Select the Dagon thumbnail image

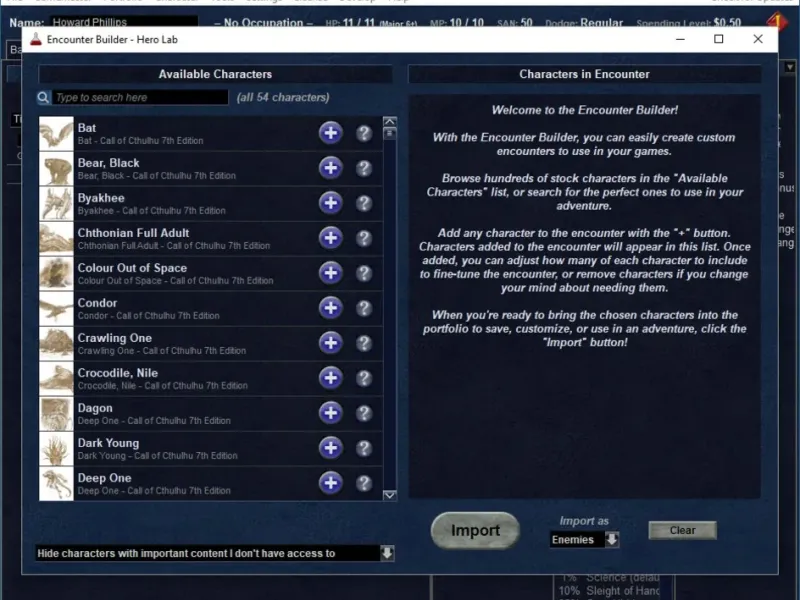[56, 414]
